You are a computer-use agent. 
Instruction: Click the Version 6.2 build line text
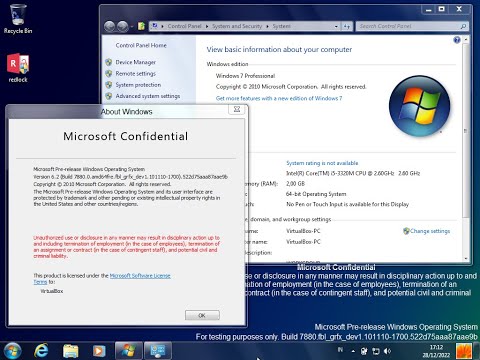pyautogui.click(x=130, y=177)
